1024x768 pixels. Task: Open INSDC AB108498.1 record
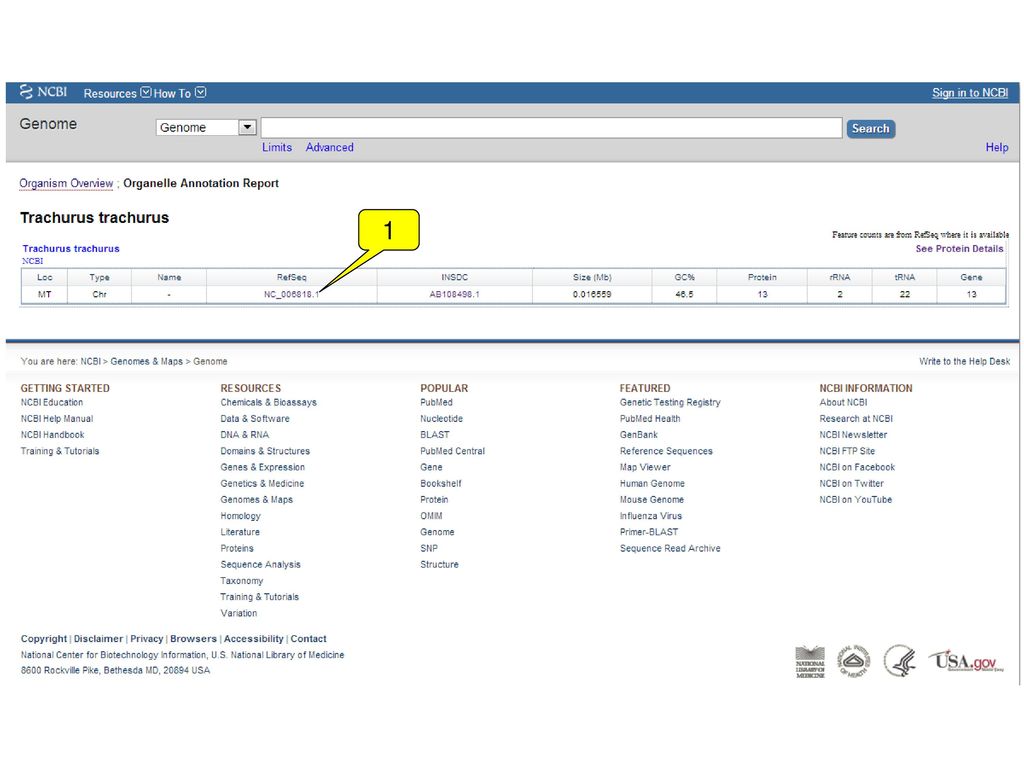pos(455,295)
